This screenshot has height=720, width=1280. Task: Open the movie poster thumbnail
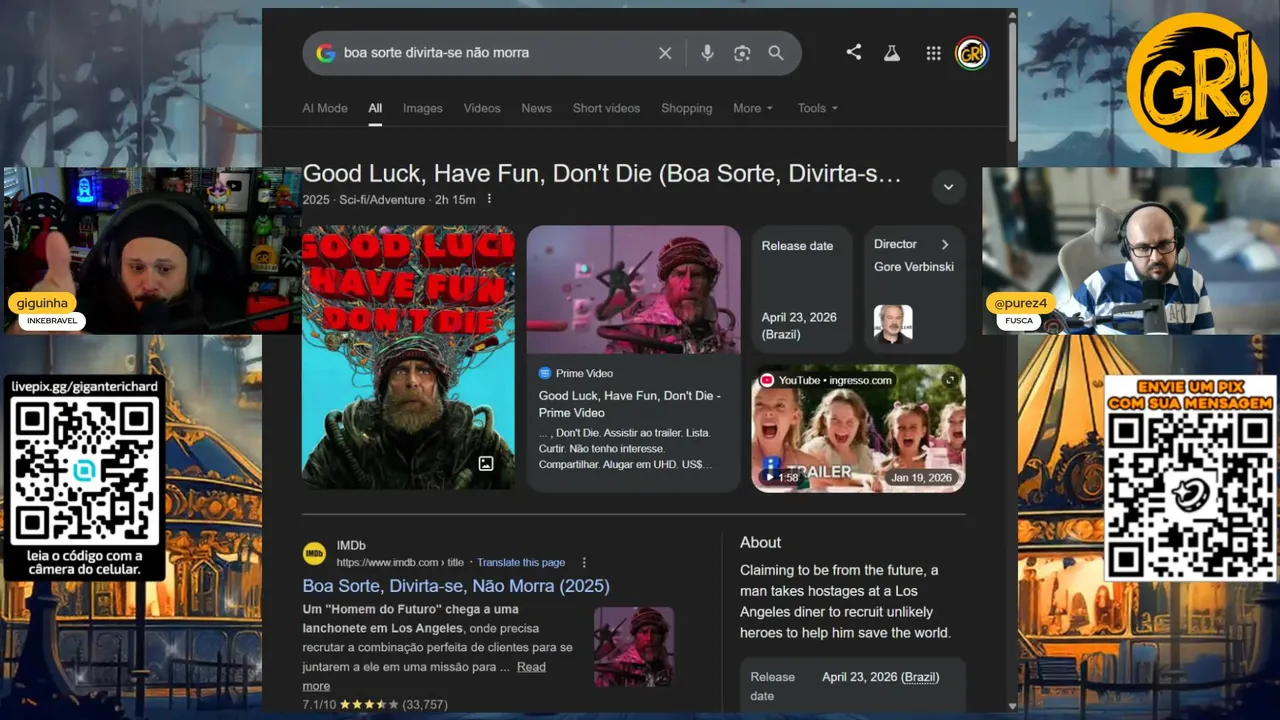point(409,357)
